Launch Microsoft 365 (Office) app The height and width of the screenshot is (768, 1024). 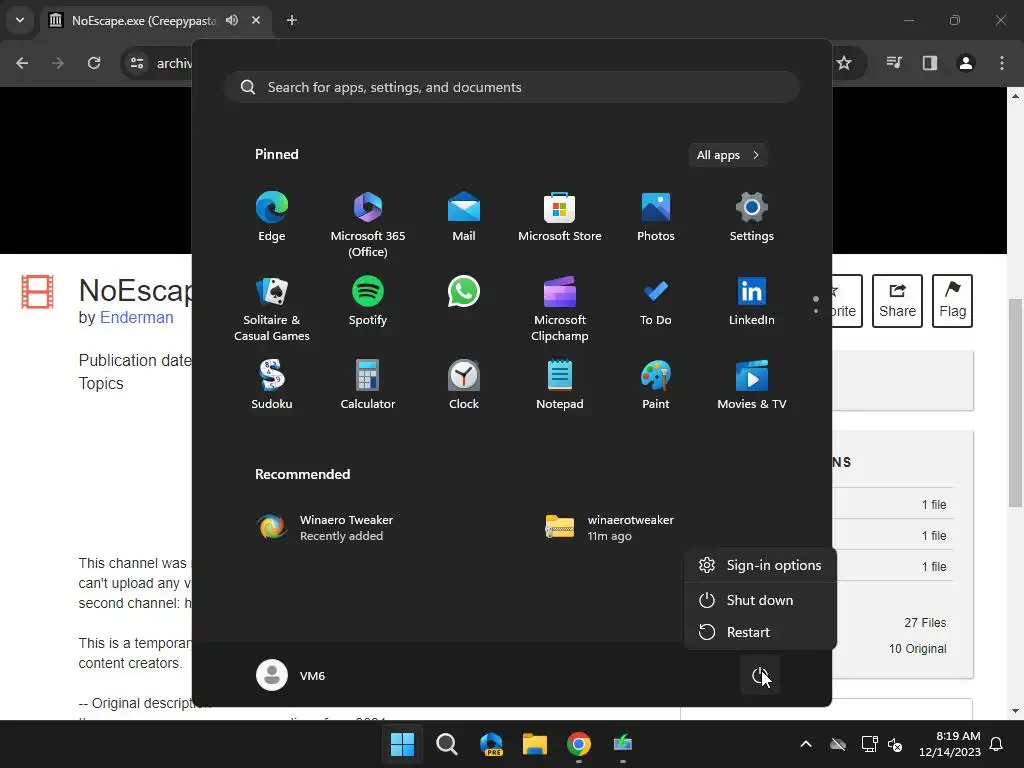tap(368, 225)
